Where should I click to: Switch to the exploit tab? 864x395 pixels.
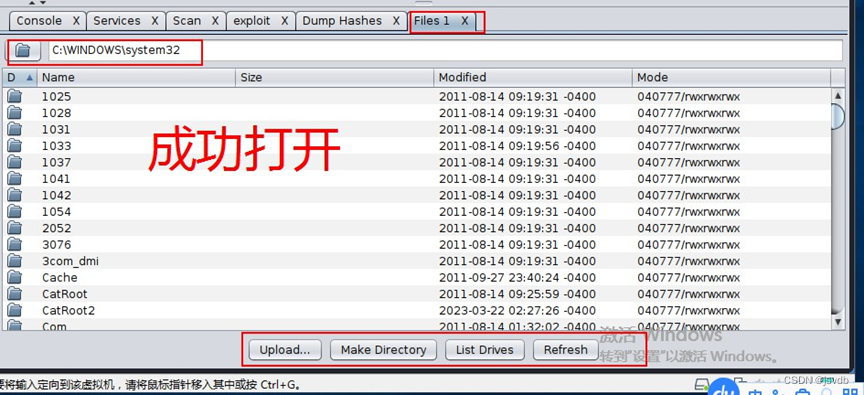pos(252,21)
